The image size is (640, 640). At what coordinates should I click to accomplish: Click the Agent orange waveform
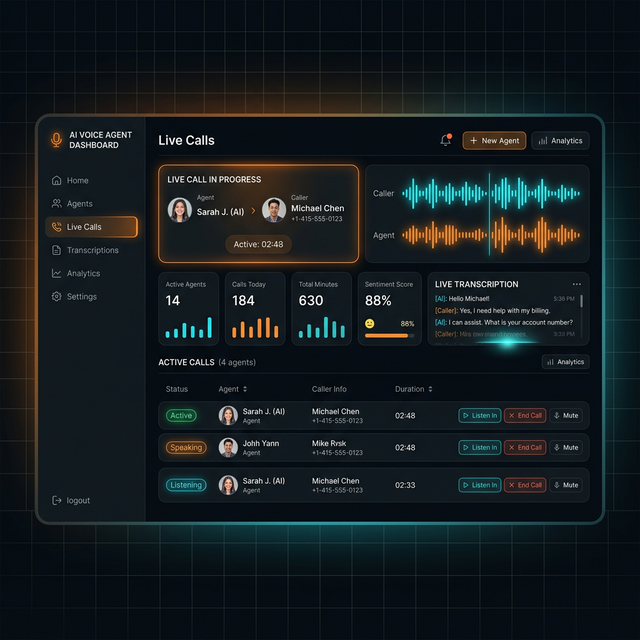(x=491, y=235)
